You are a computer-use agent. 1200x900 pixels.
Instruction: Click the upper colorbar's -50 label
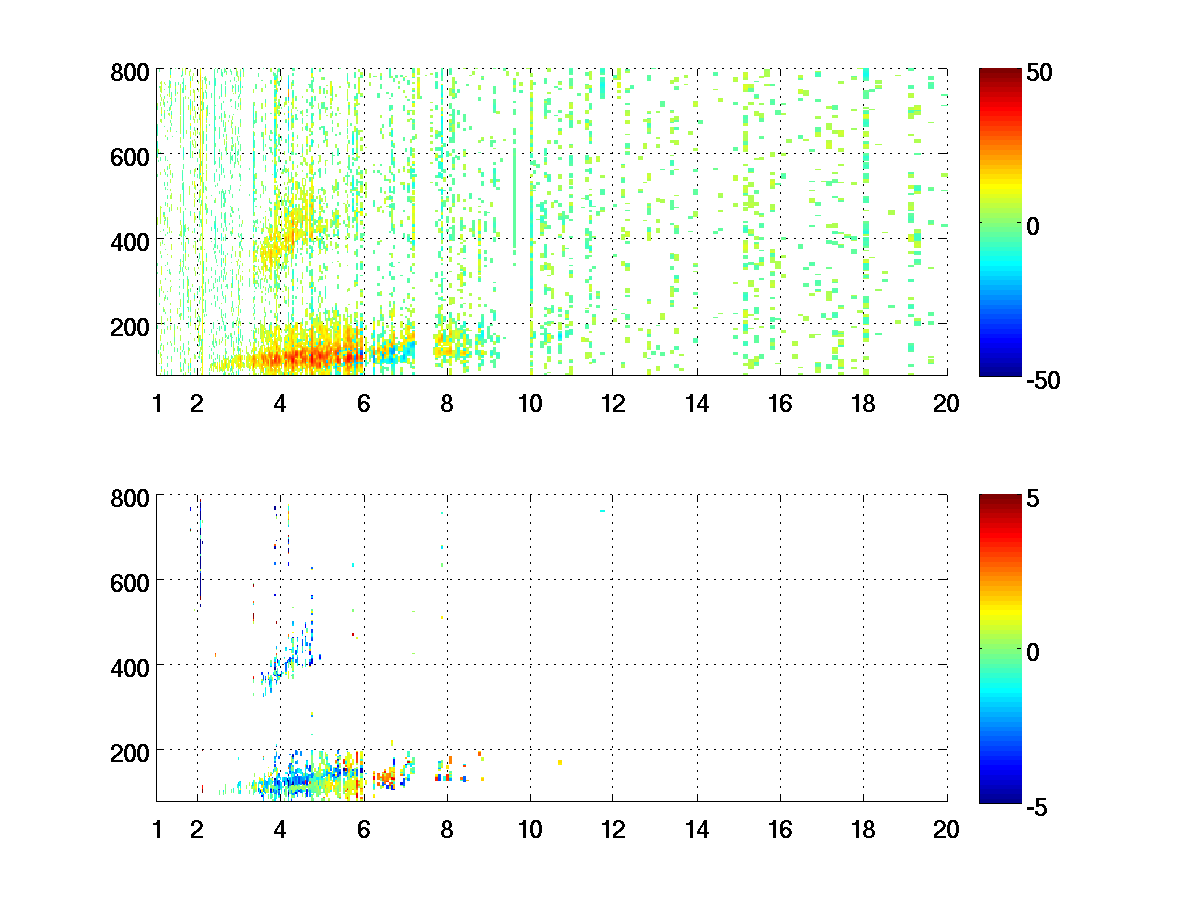point(1046,380)
